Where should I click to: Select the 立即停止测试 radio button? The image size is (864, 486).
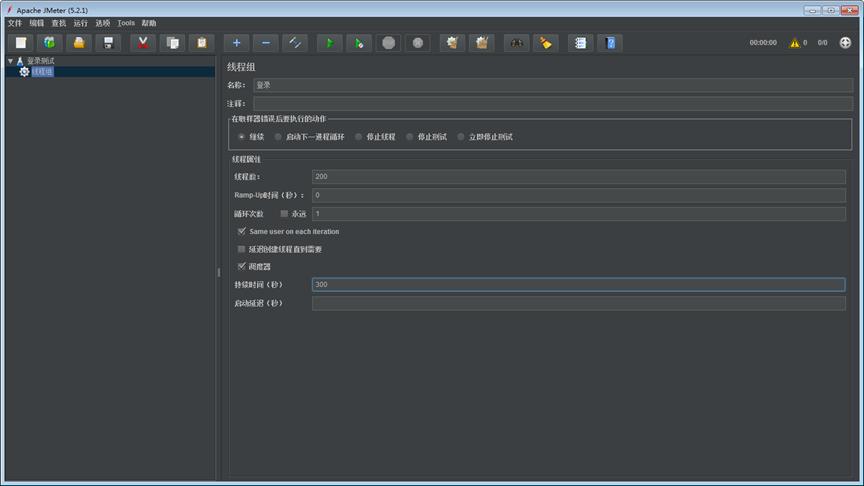point(461,137)
